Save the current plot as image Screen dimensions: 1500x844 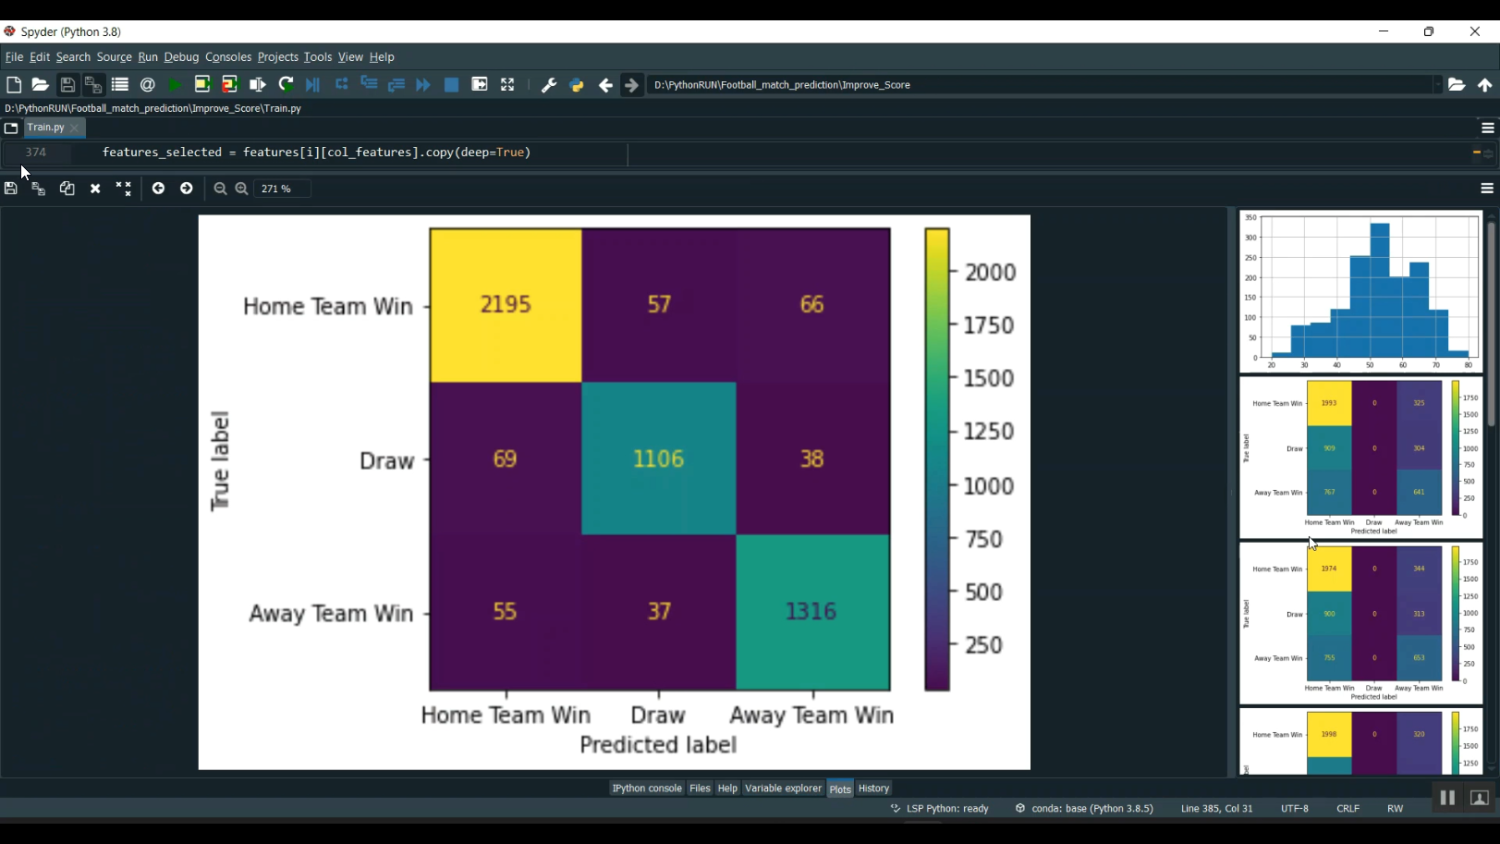click(x=10, y=188)
